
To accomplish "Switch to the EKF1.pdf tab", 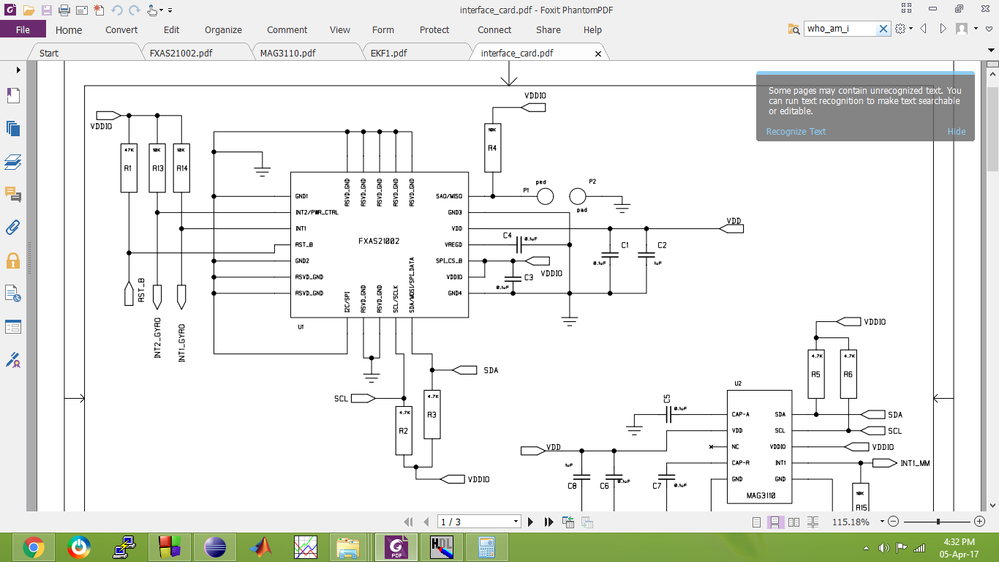I will pos(389,53).
